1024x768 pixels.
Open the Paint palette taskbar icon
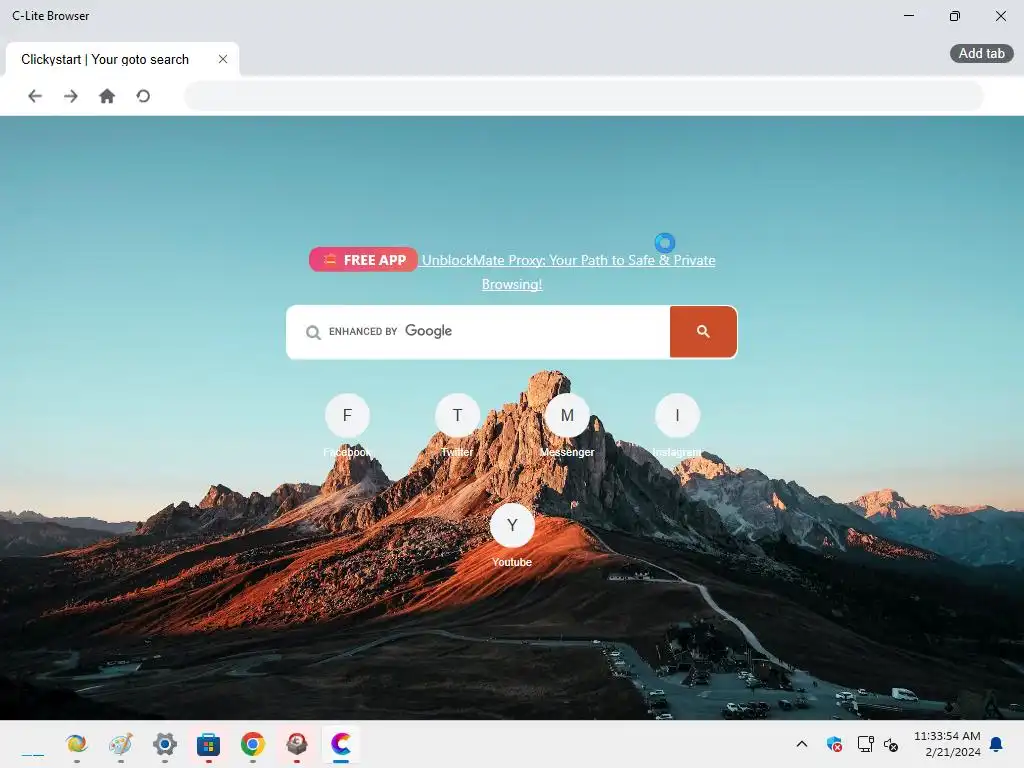click(121, 744)
